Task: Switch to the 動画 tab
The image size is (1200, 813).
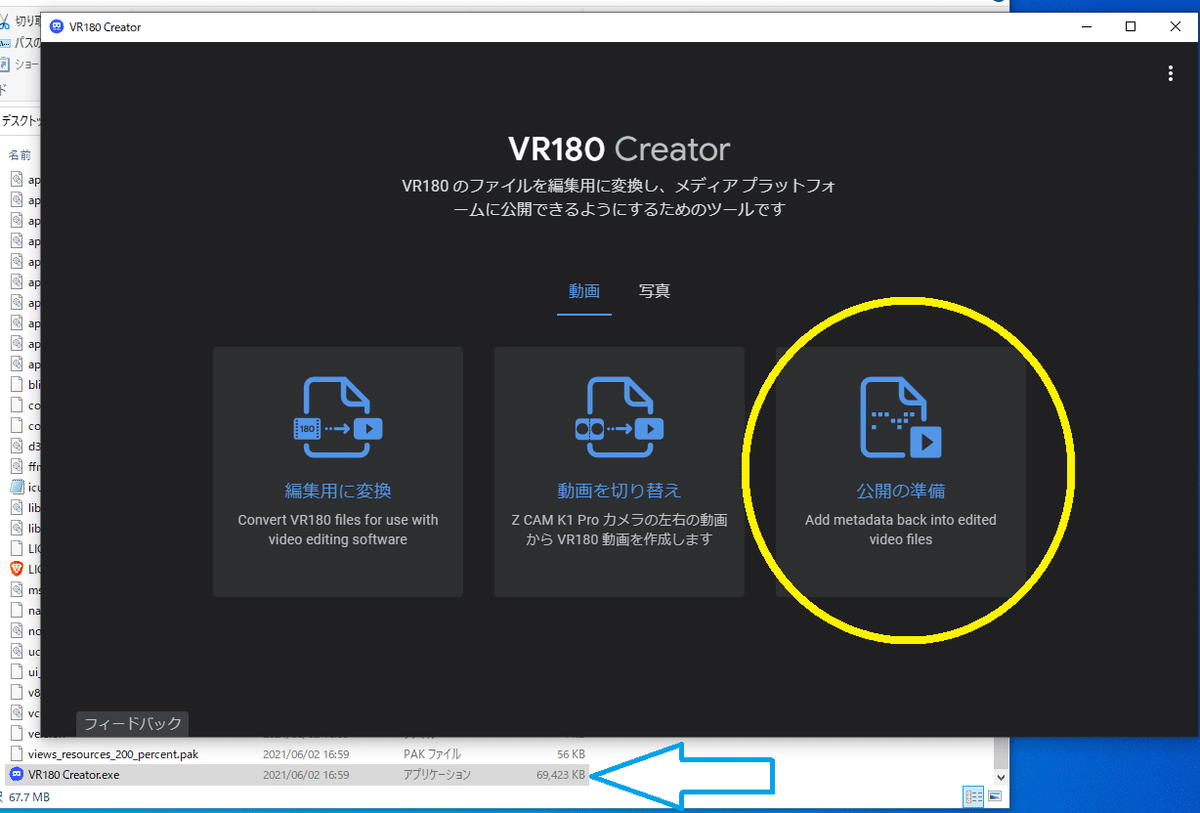Action: tap(584, 292)
